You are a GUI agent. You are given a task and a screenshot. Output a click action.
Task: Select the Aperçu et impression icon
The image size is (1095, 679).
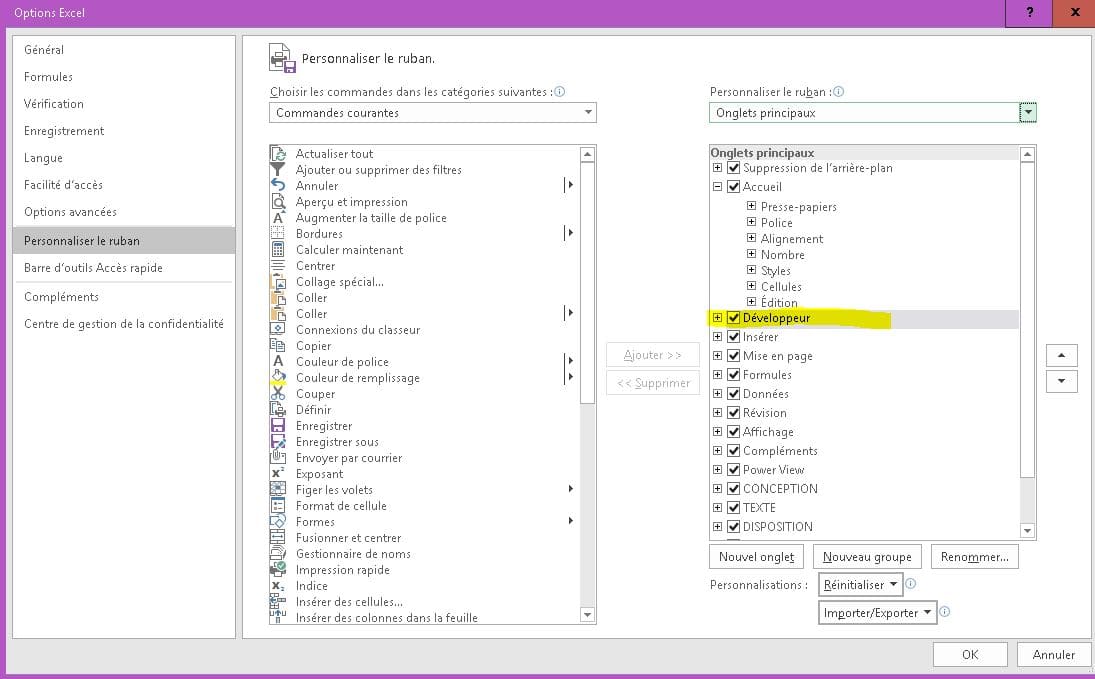(x=278, y=202)
